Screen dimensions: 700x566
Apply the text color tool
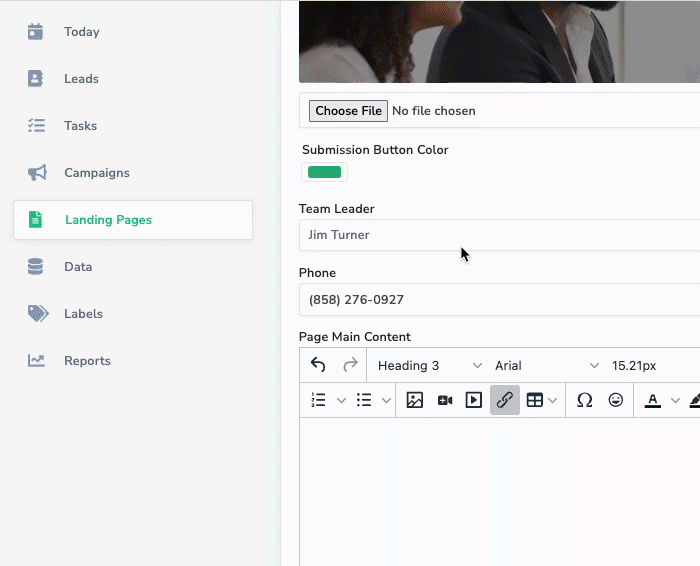coord(652,400)
